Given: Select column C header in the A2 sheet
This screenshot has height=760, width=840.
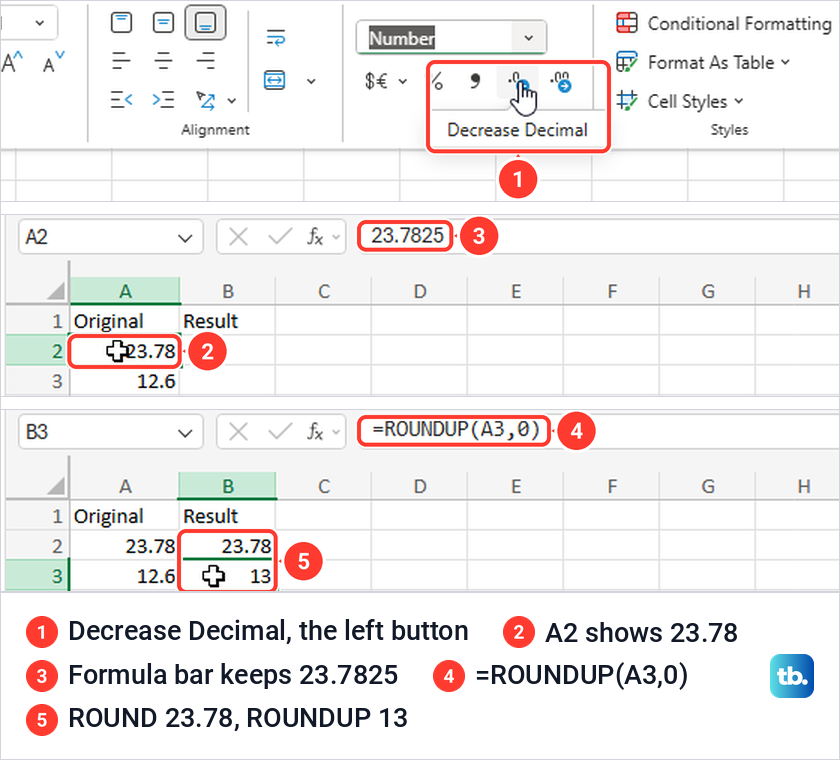Looking at the screenshot, I should coord(324,291).
